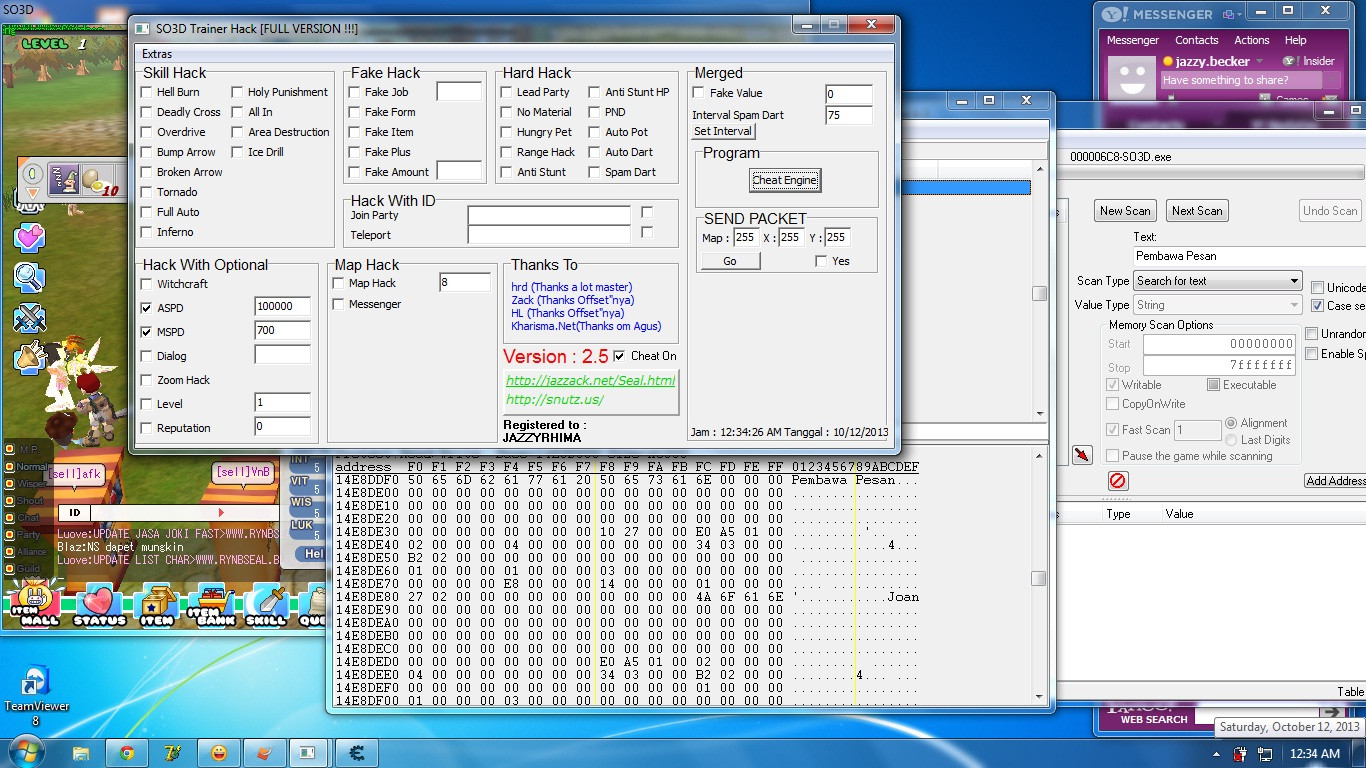Enable the Map Hack checkbox

(338, 284)
